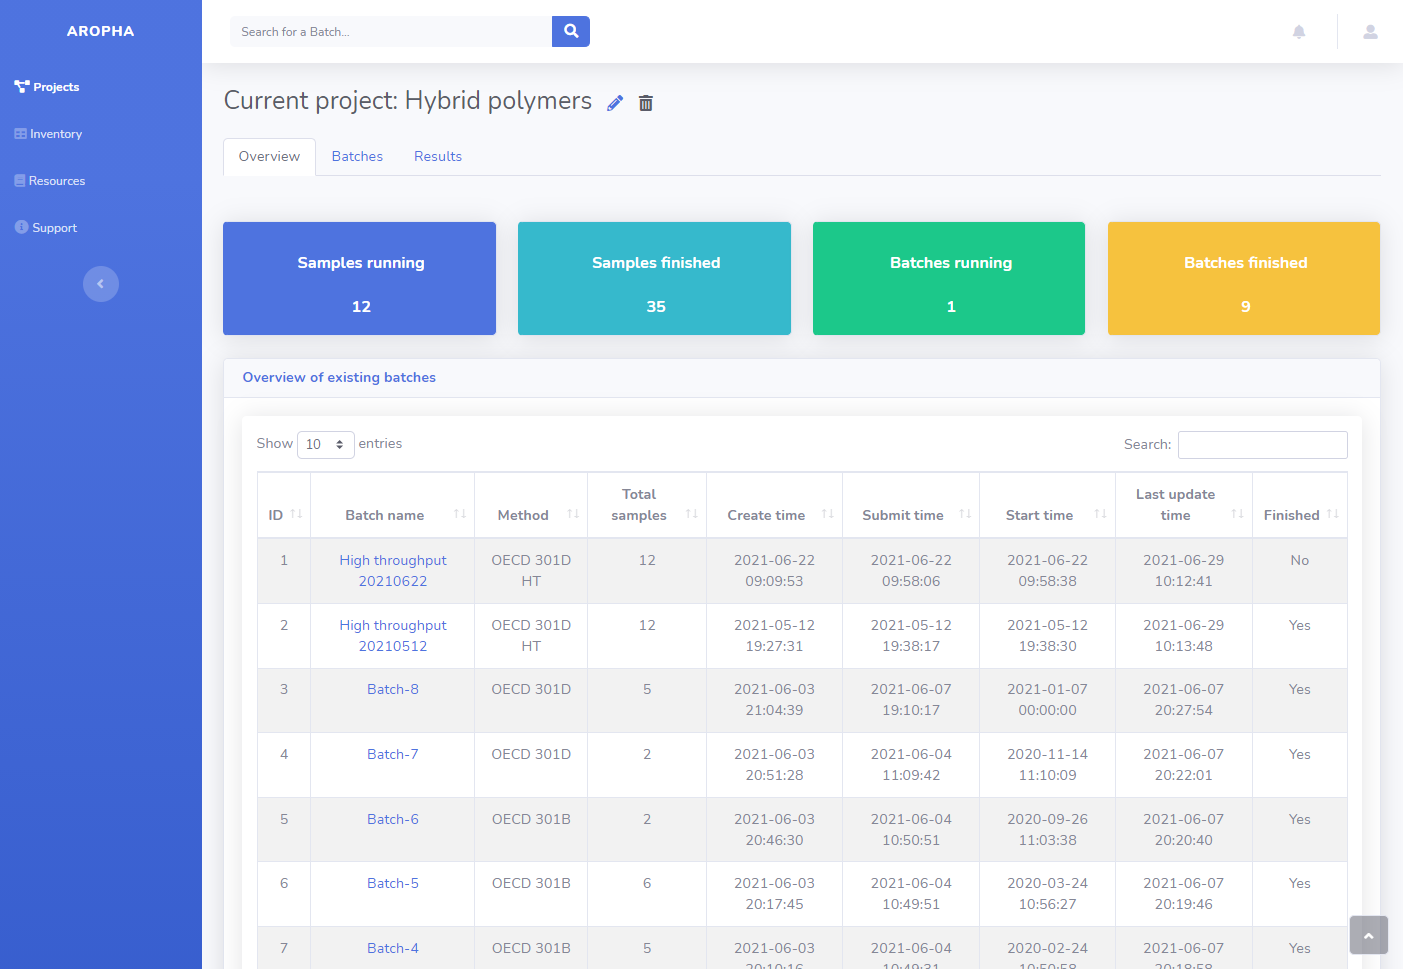Open the Show entries dropdown
Screen dimensions: 1403x969
coord(325,444)
